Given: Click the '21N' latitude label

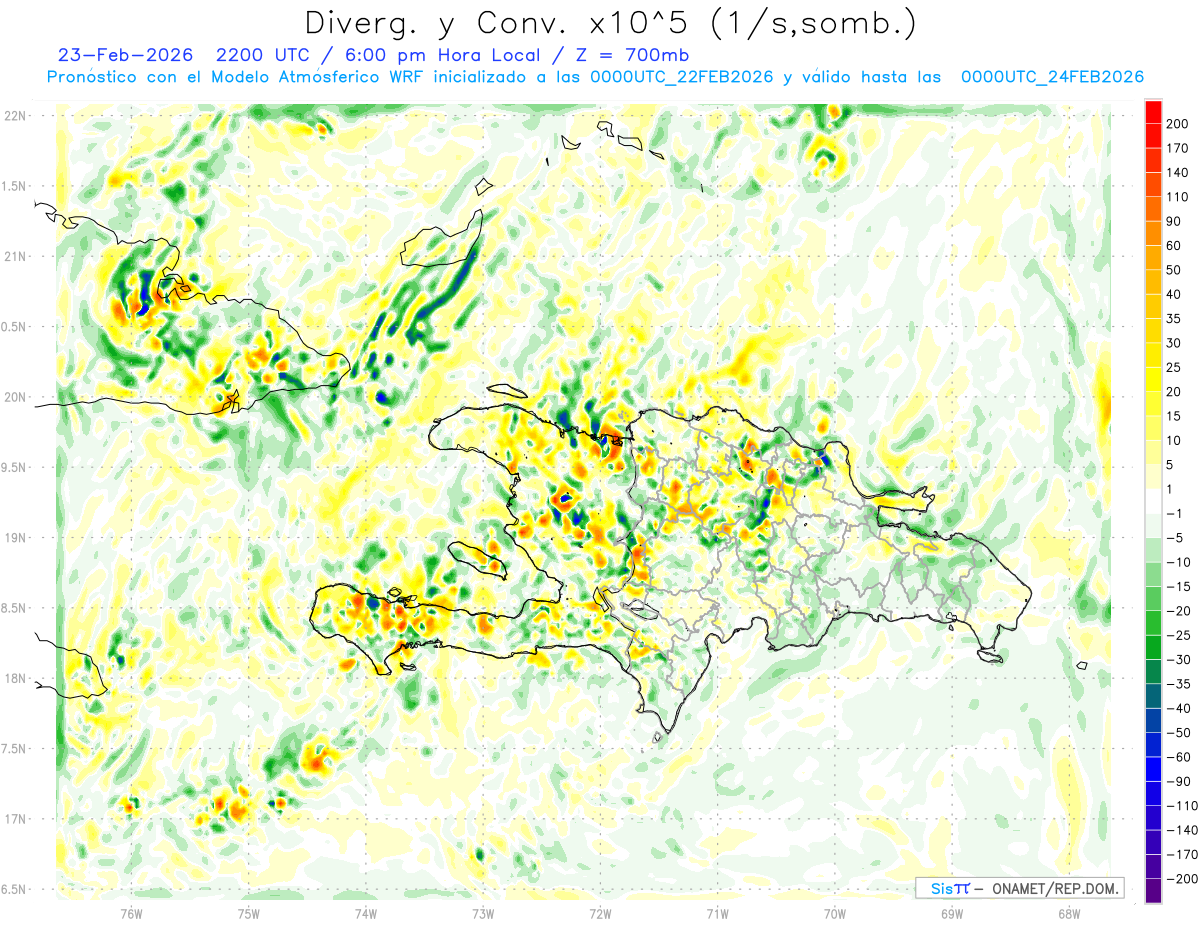Looking at the screenshot, I should coord(13,256).
